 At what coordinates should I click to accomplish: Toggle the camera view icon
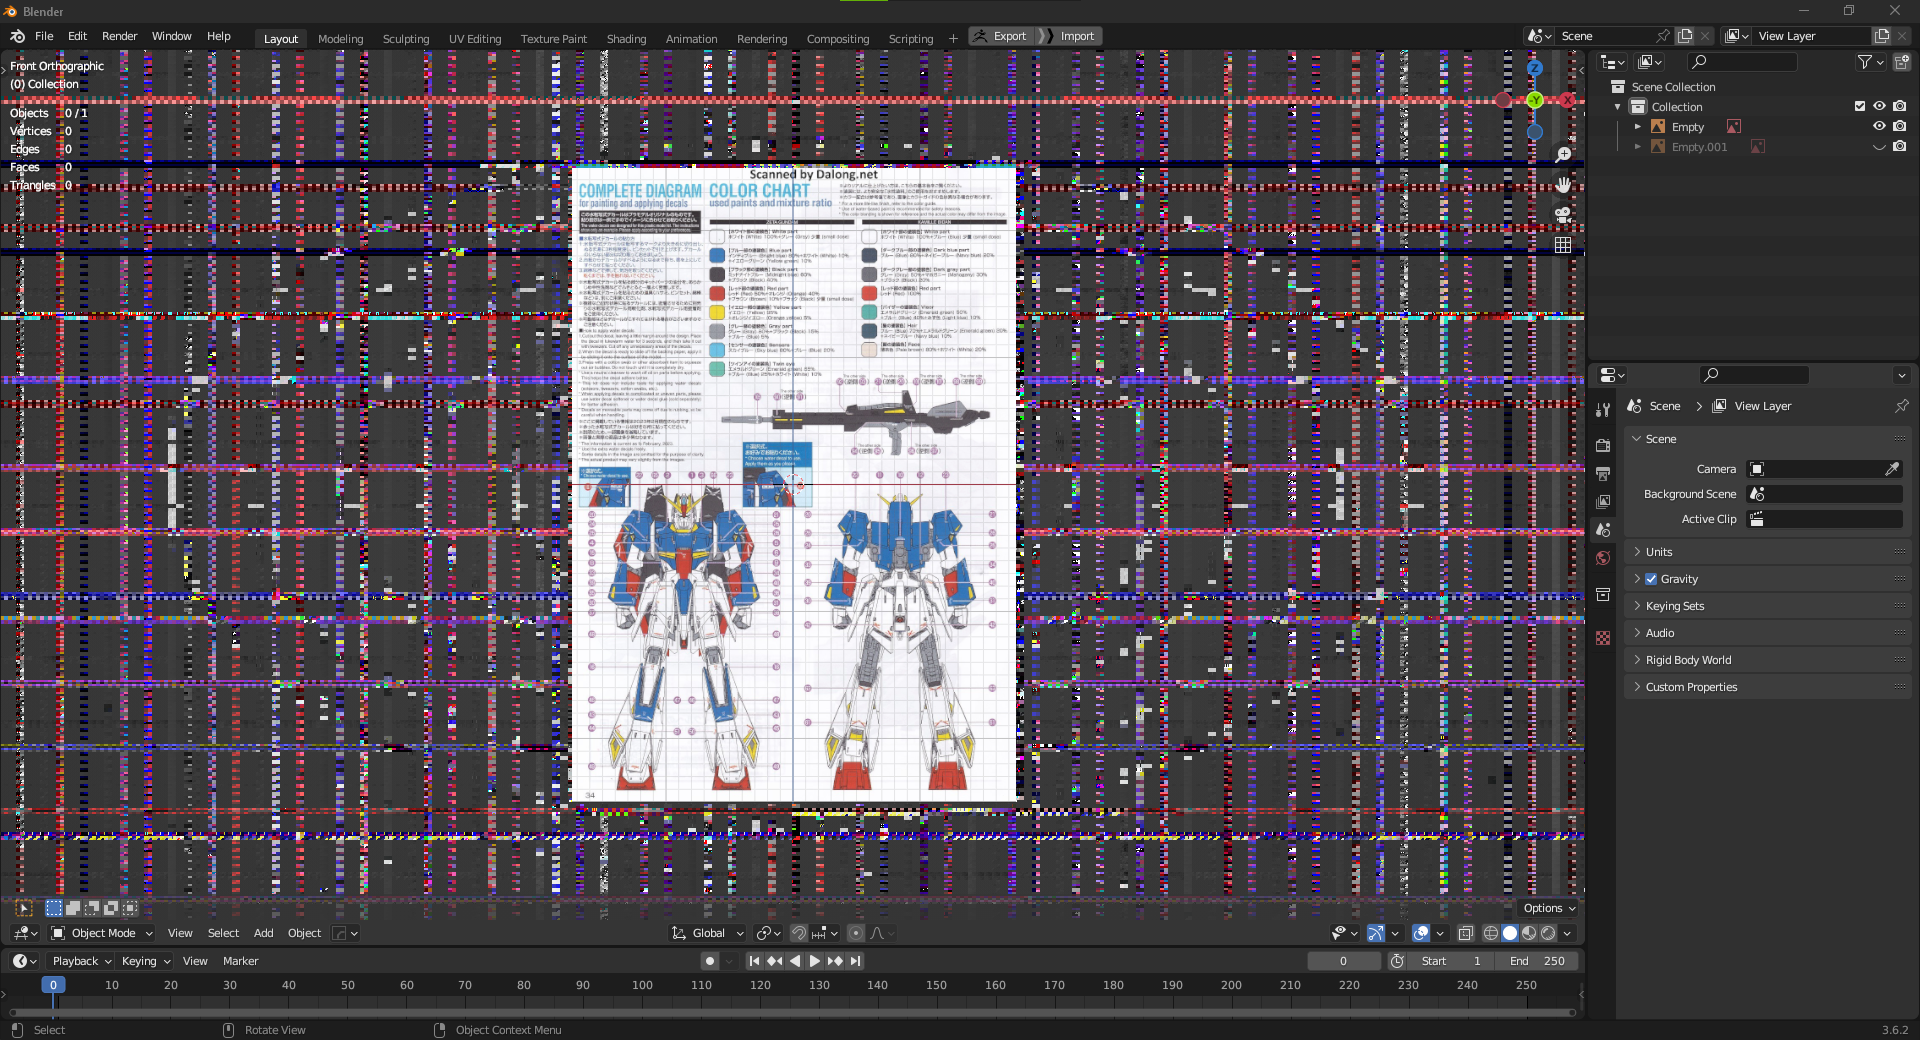1563,215
